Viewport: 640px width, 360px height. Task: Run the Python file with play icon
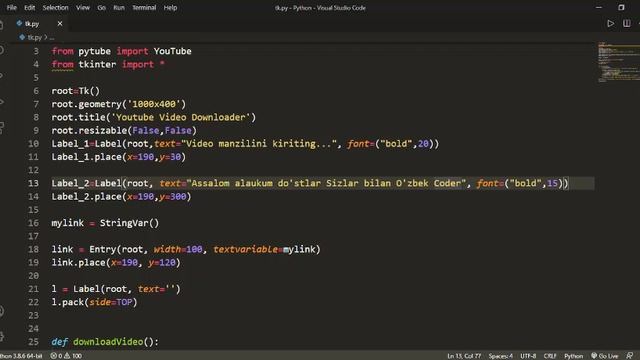(x=610, y=24)
